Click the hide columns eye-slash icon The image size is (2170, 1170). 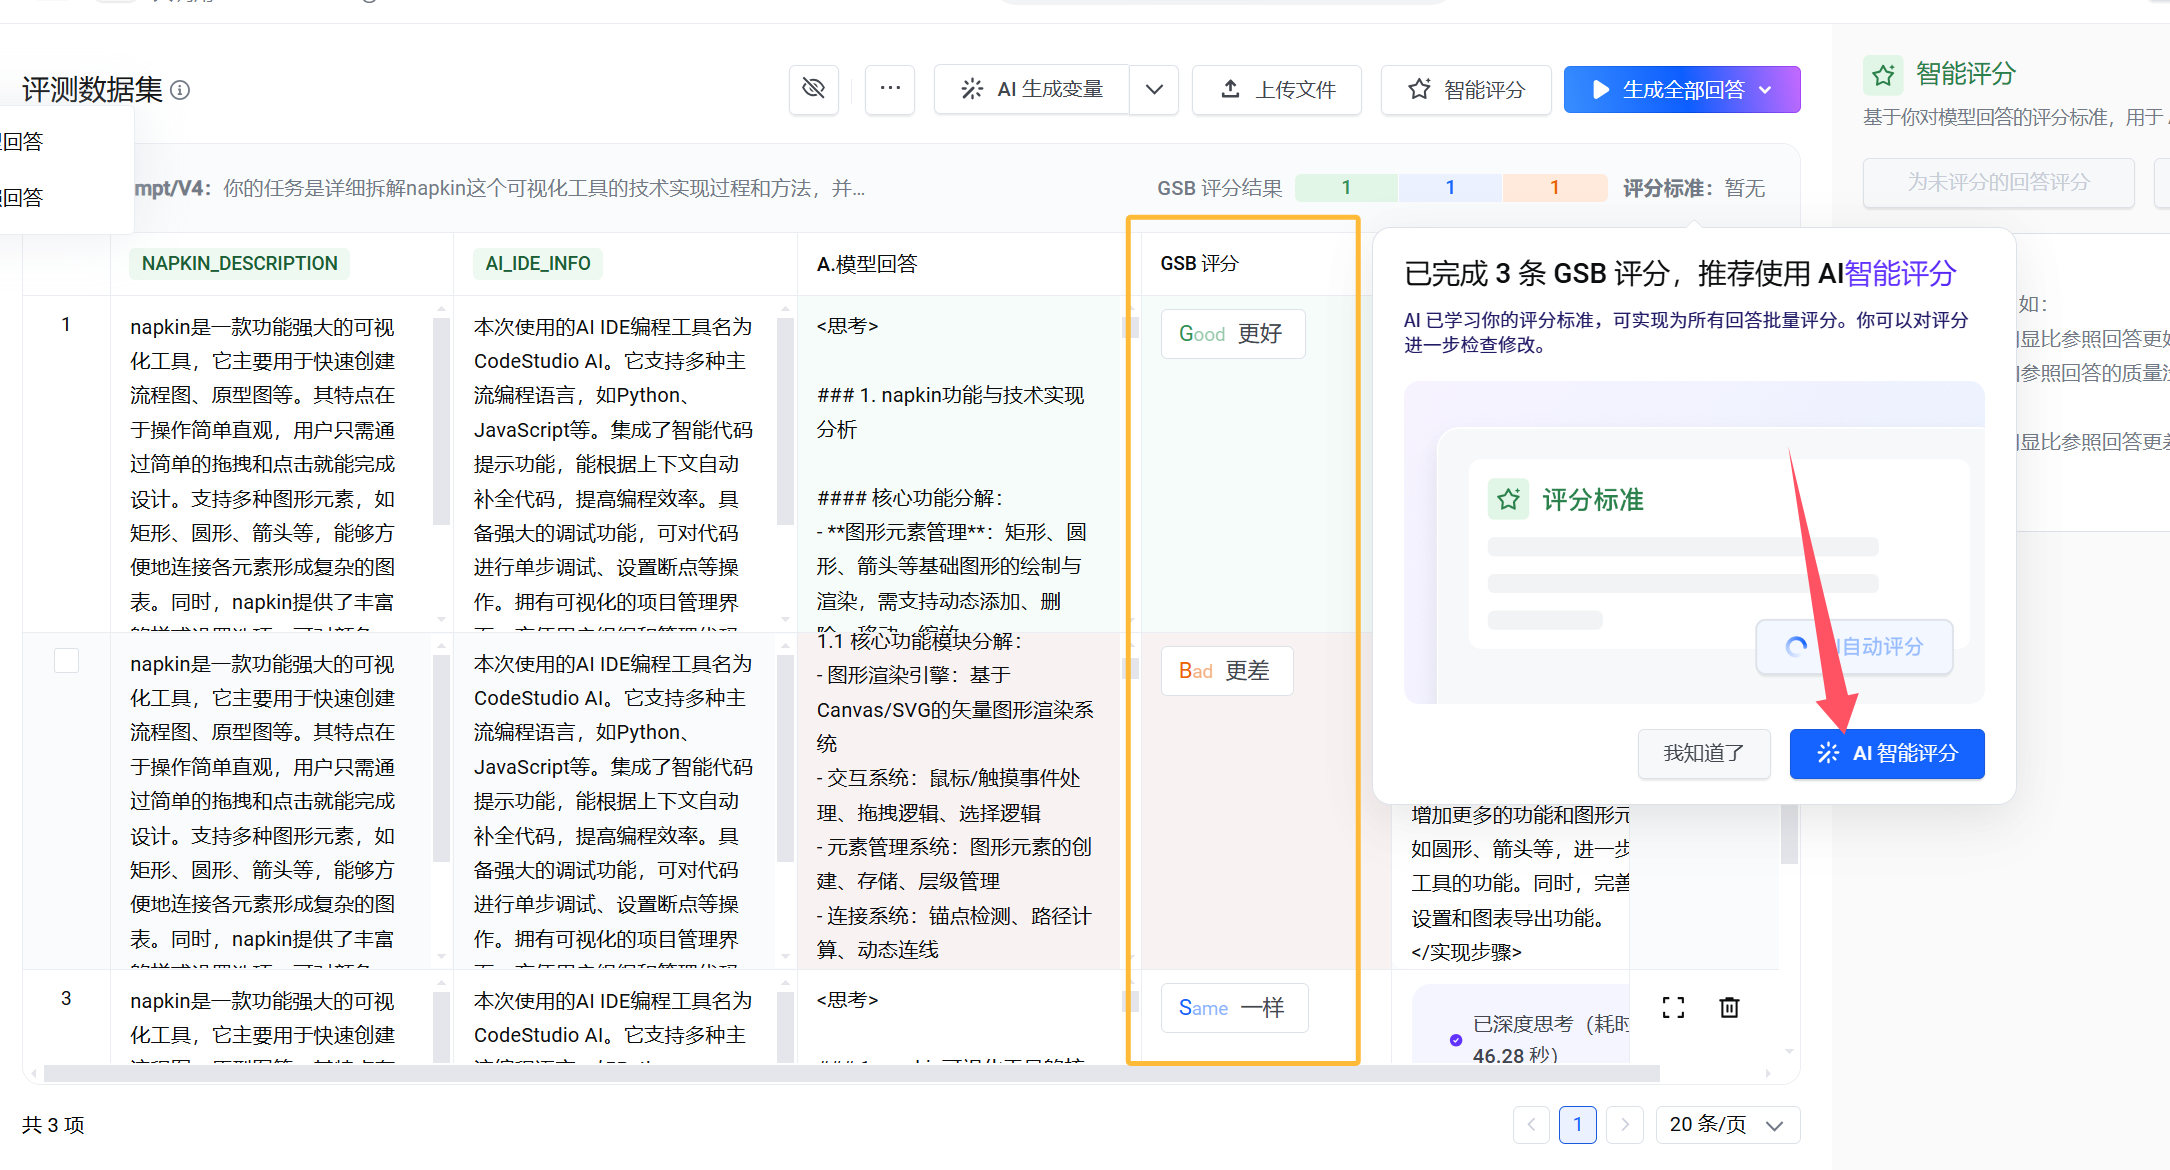813,89
